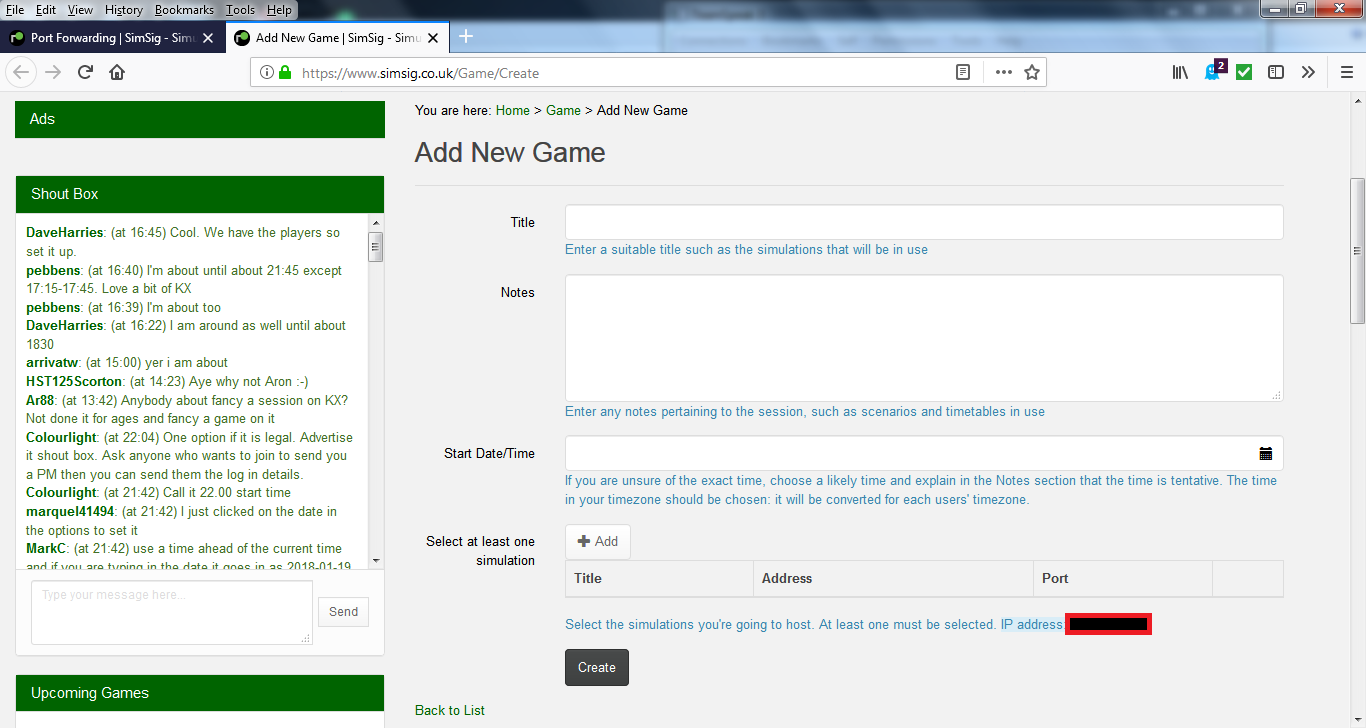Open the Tools menu
Screen dimensions: 1366x728
tap(240, 9)
